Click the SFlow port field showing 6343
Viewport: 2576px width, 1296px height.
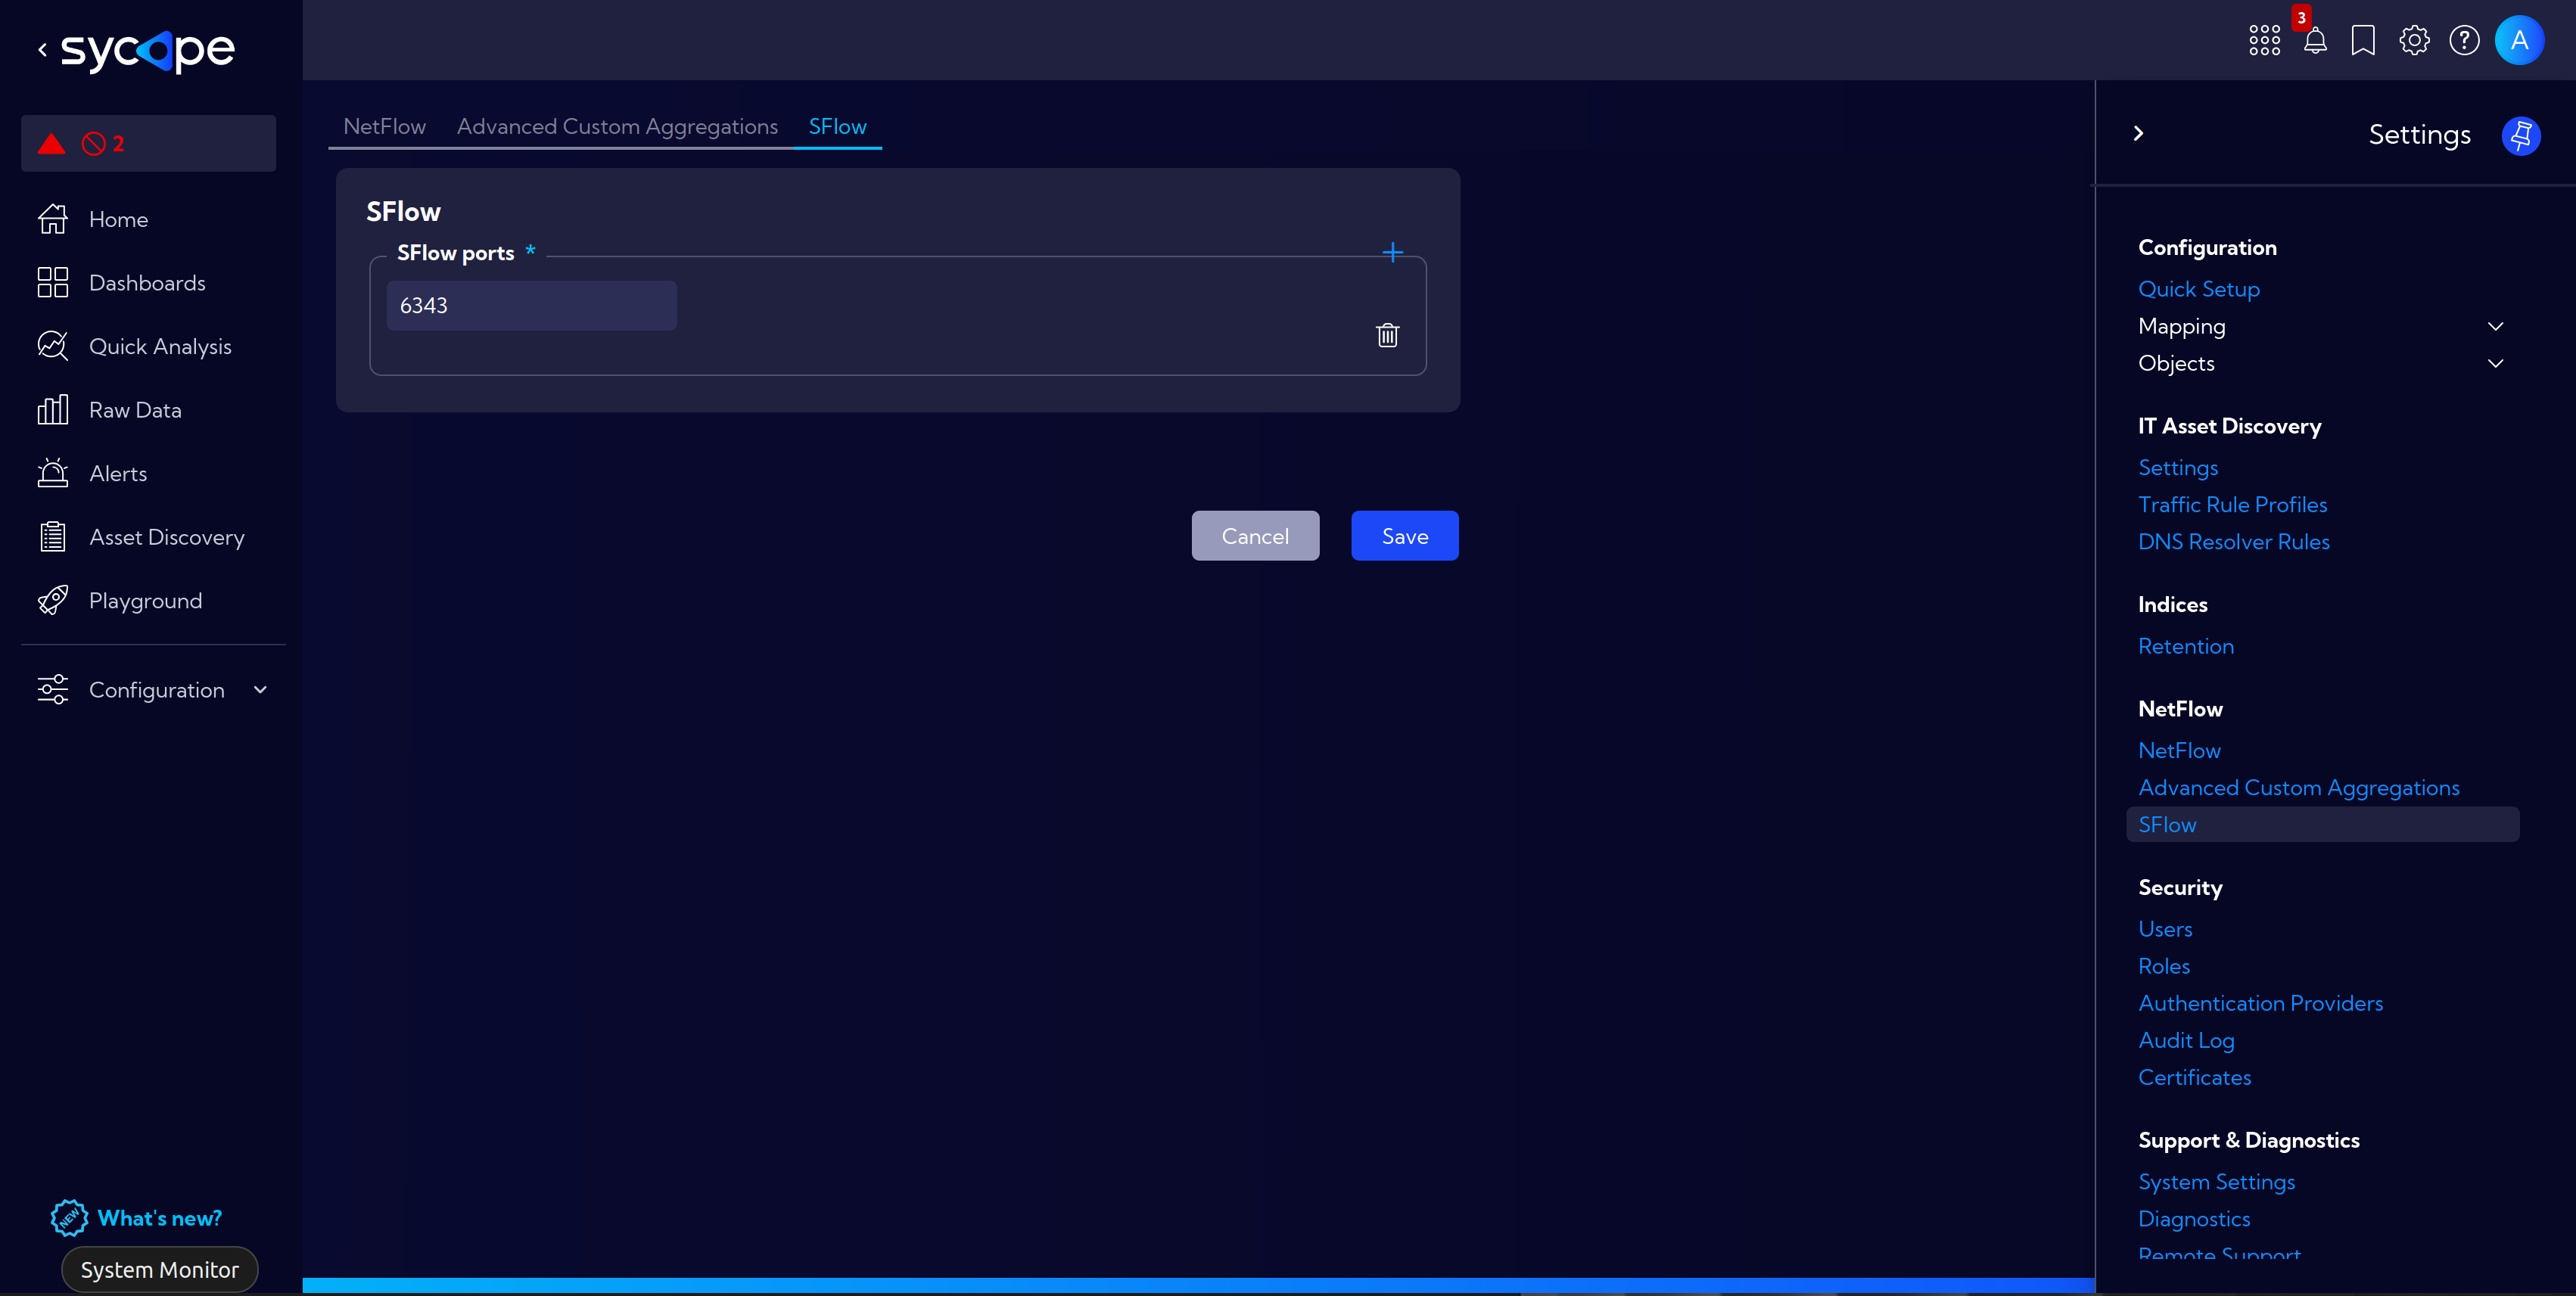coord(531,305)
